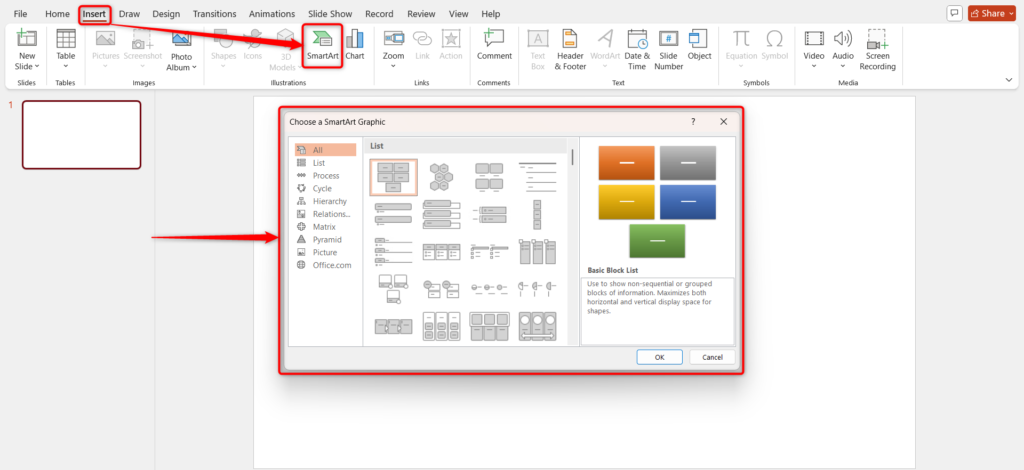Choose the Process category
The image size is (1024, 470).
pos(325,176)
